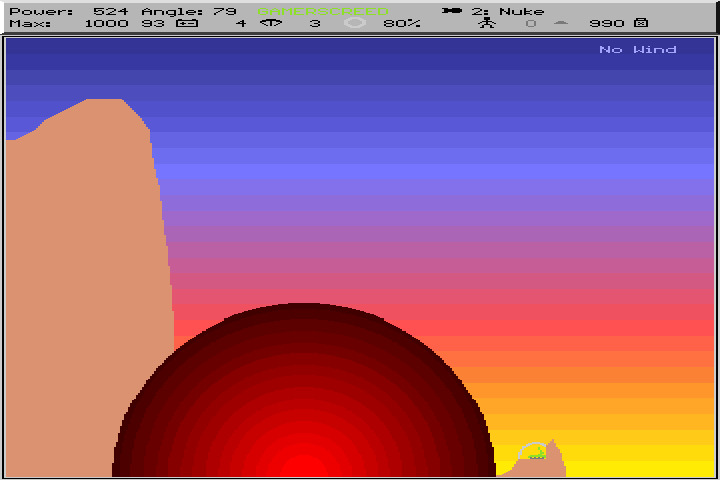Select the angle value 79

225,11
